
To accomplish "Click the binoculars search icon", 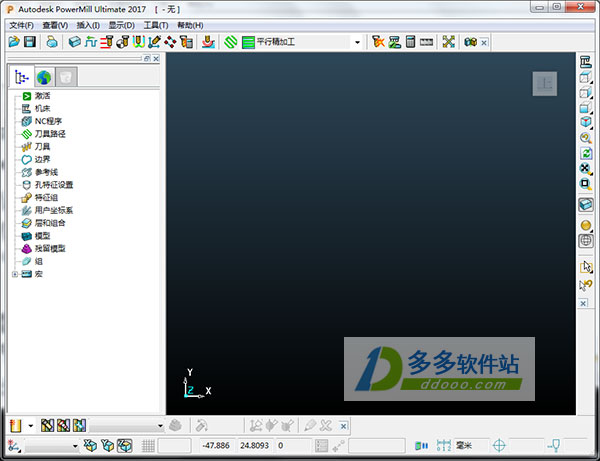I will click(470, 42).
